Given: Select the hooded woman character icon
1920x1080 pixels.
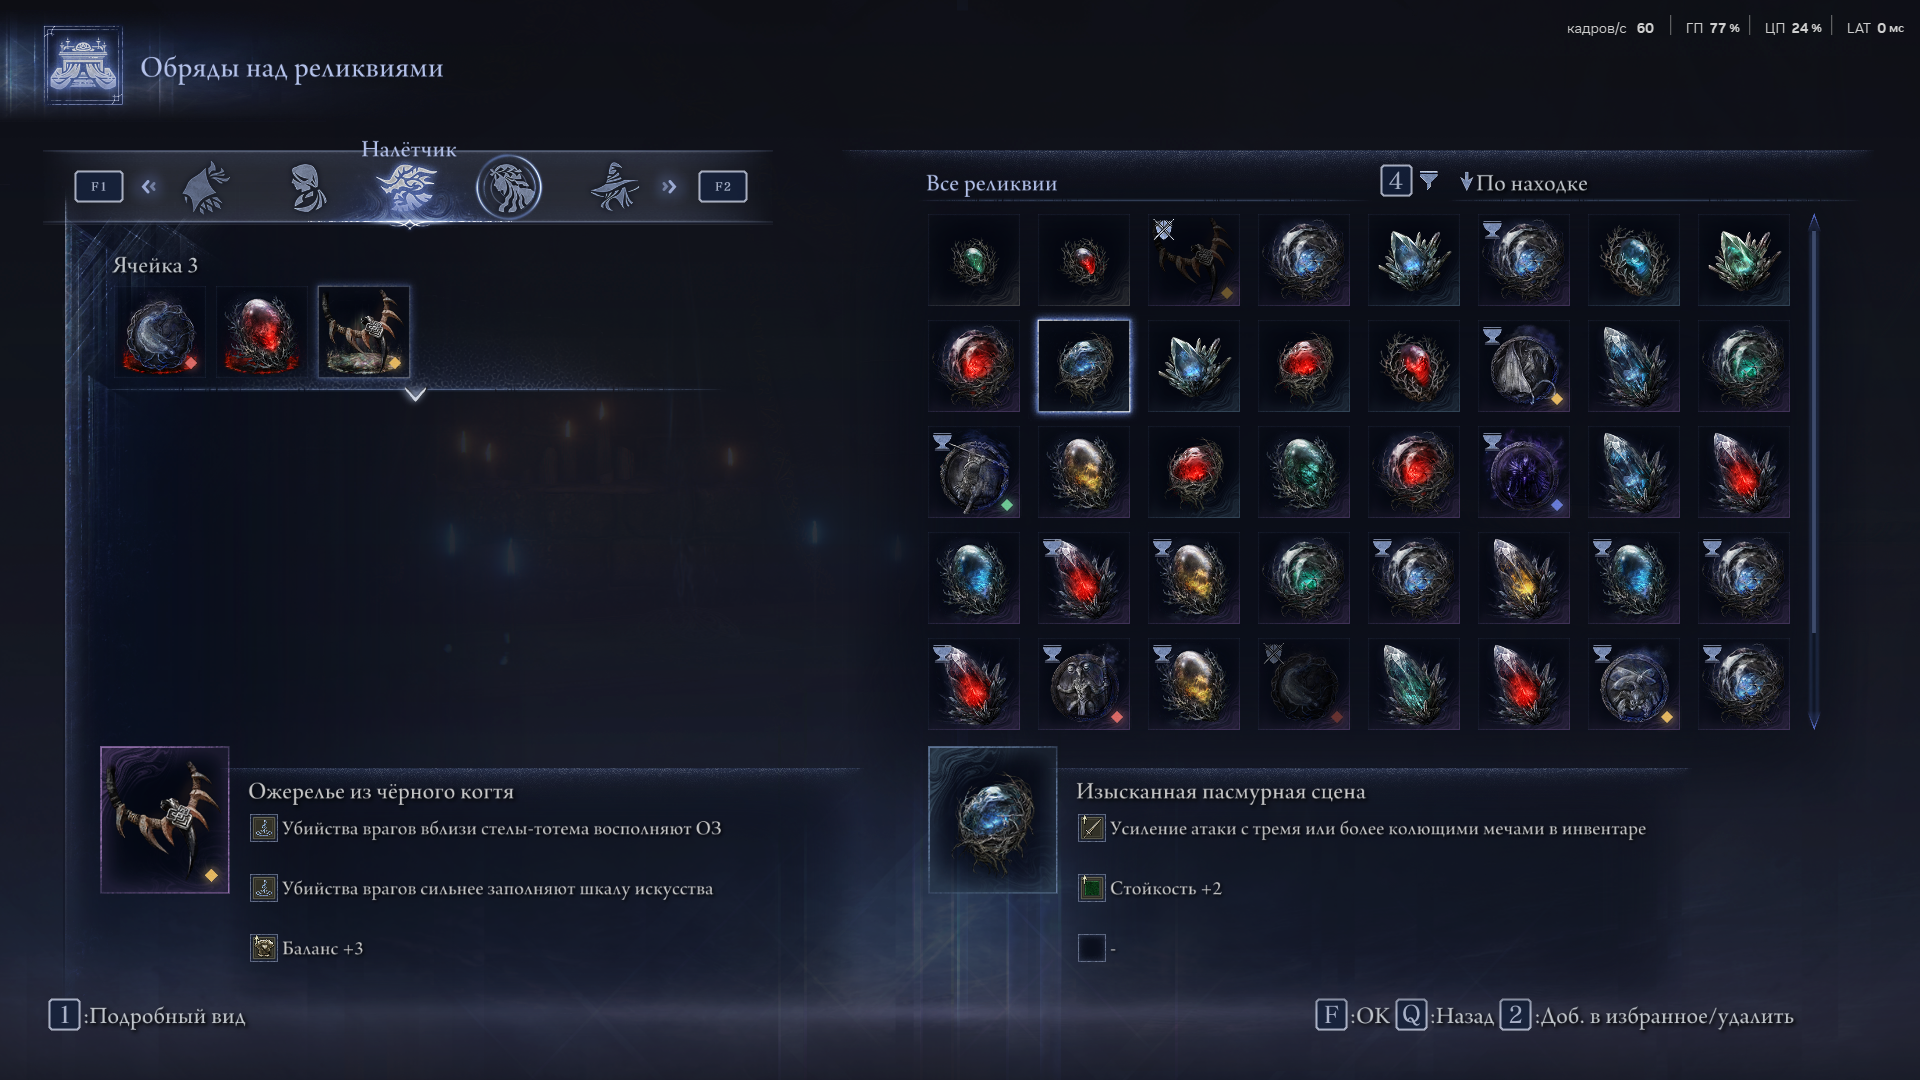Looking at the screenshot, I should 308,187.
